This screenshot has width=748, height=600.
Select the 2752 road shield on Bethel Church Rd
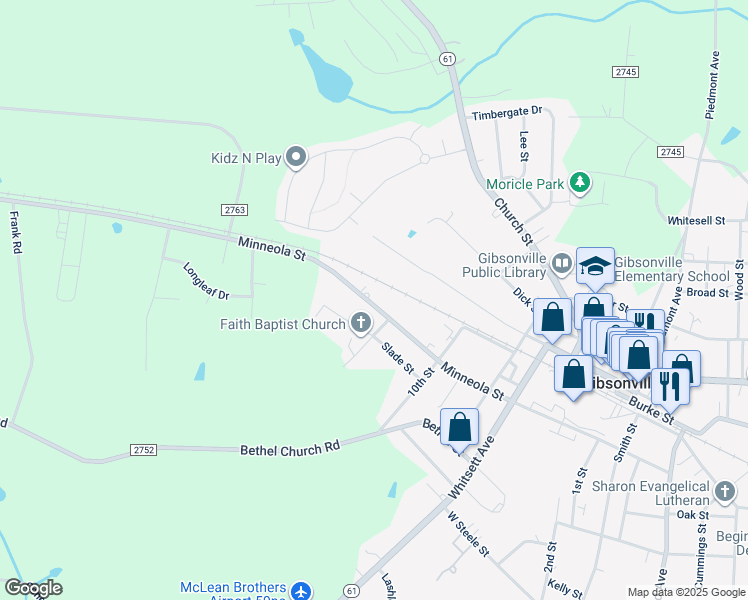tap(144, 450)
